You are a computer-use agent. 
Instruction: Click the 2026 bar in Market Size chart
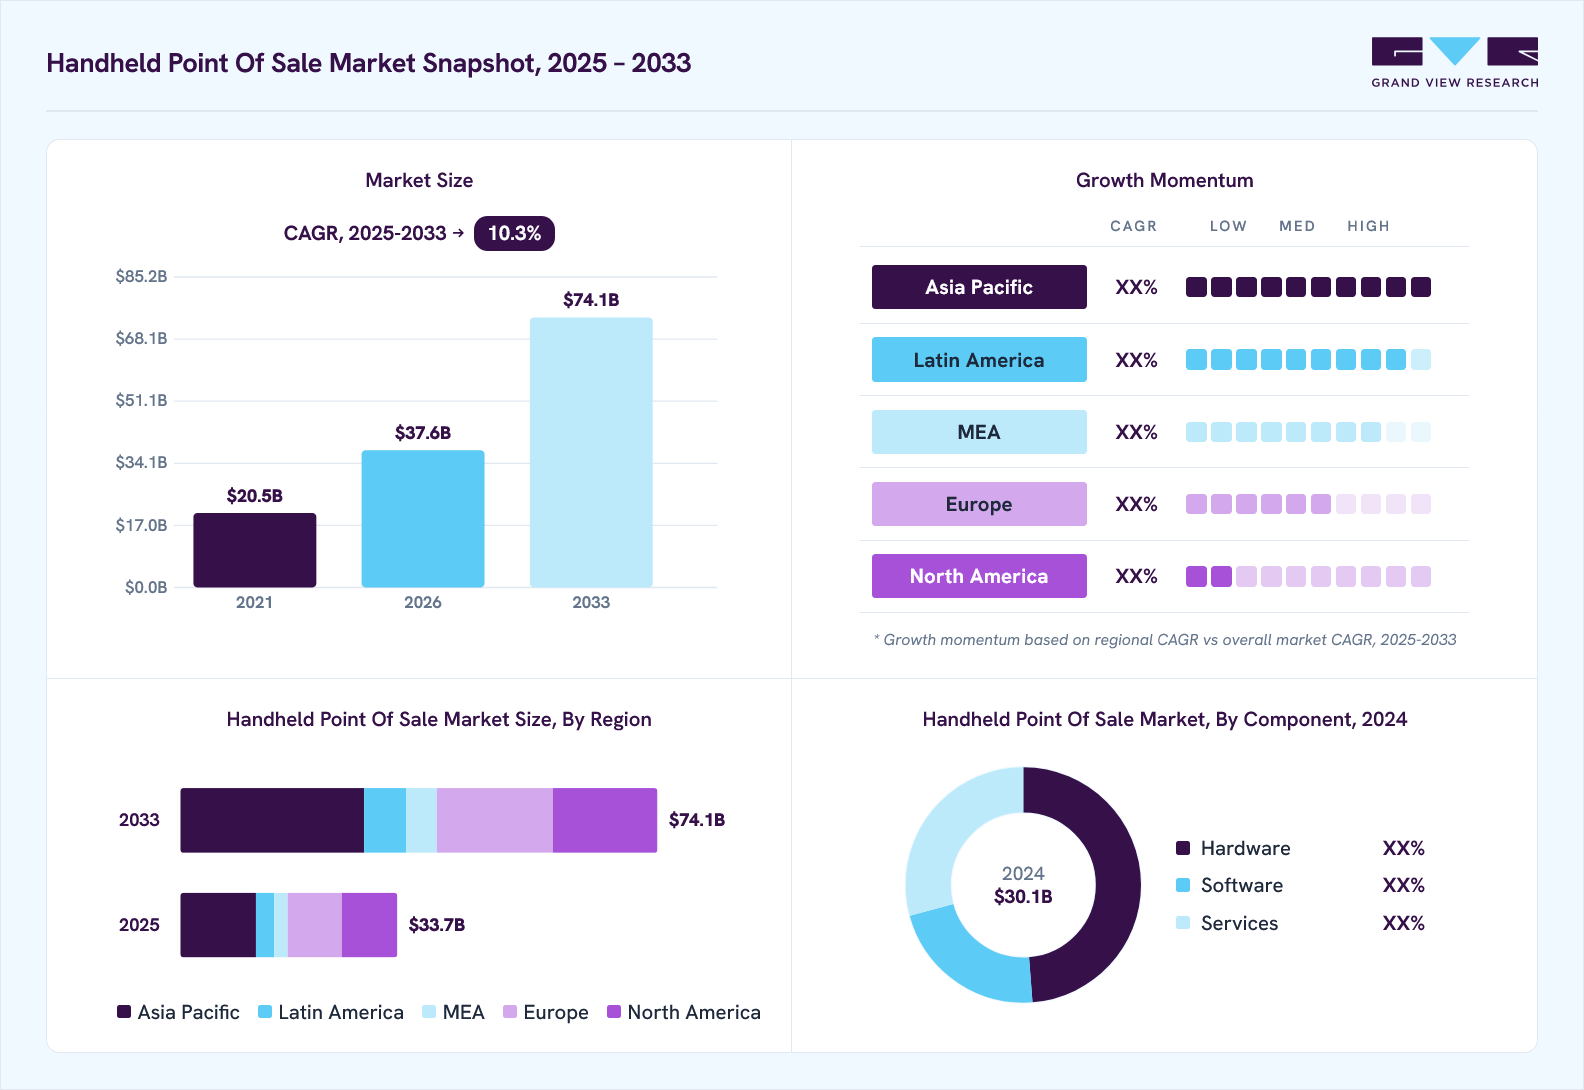[423, 519]
